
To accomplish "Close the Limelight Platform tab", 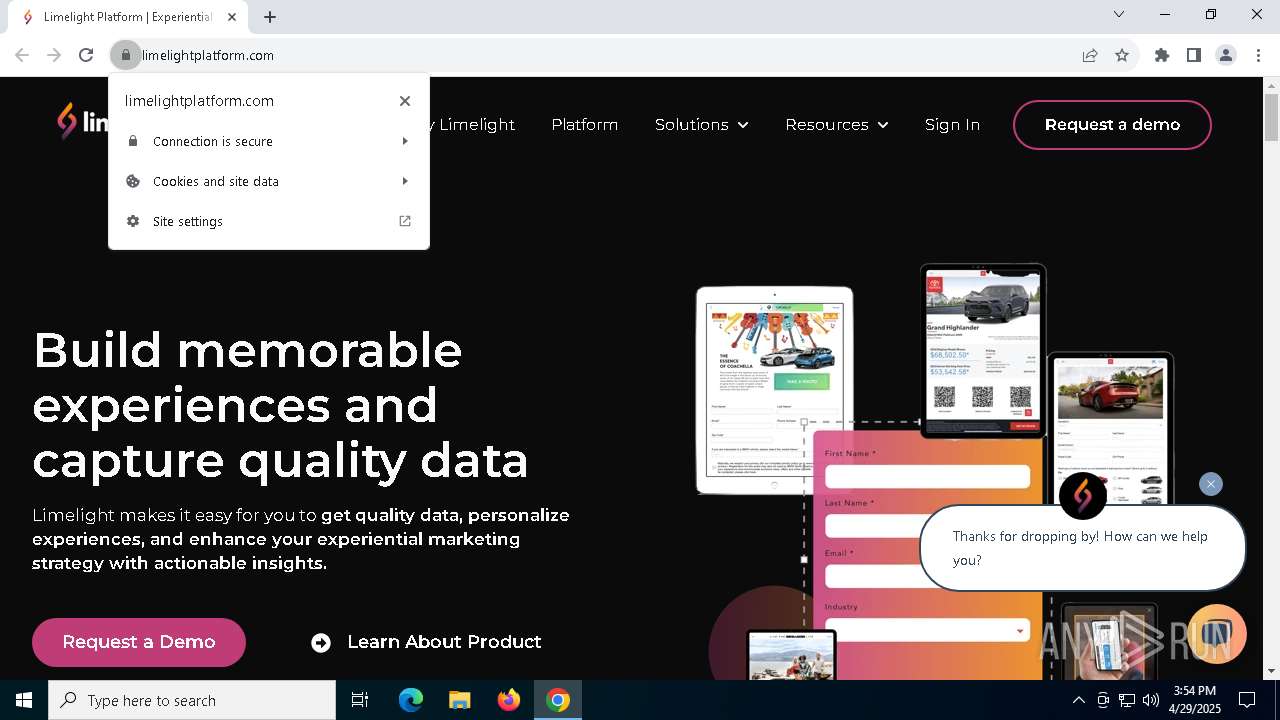I will point(232,17).
